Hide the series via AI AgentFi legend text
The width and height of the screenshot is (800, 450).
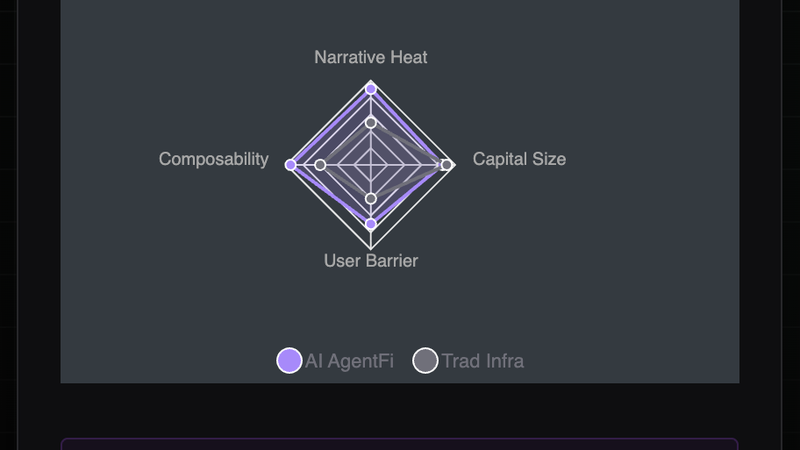(x=349, y=361)
